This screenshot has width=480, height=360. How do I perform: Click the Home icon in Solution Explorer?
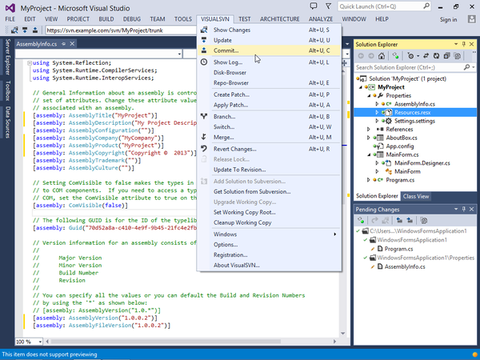pos(382,56)
